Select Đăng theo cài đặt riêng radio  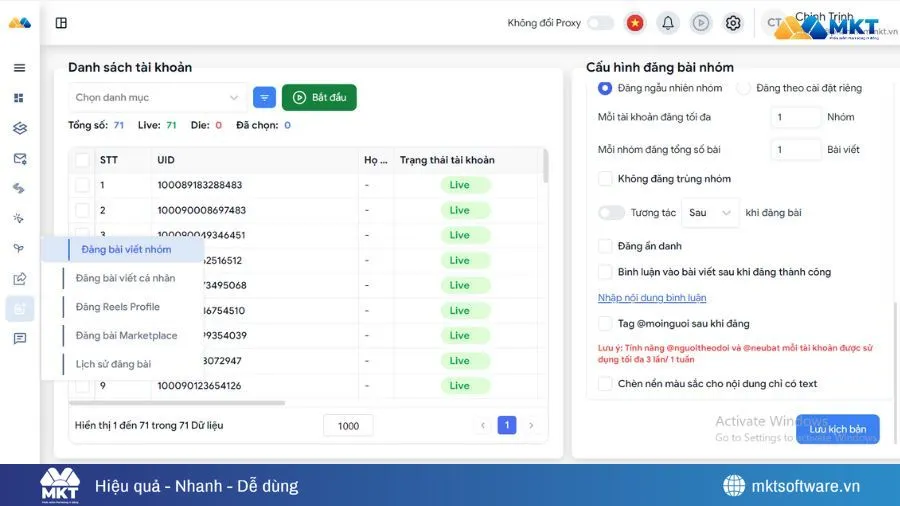tap(743, 88)
